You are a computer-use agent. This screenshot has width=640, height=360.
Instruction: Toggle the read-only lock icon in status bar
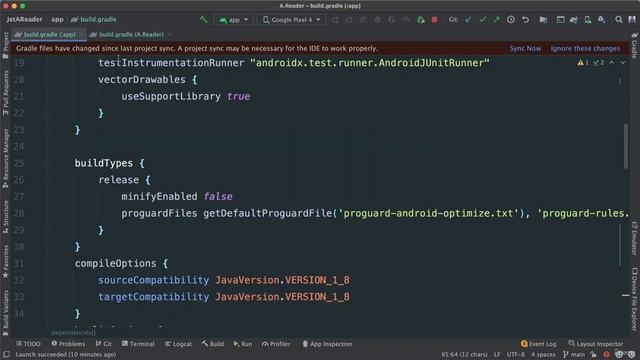click(x=593, y=354)
